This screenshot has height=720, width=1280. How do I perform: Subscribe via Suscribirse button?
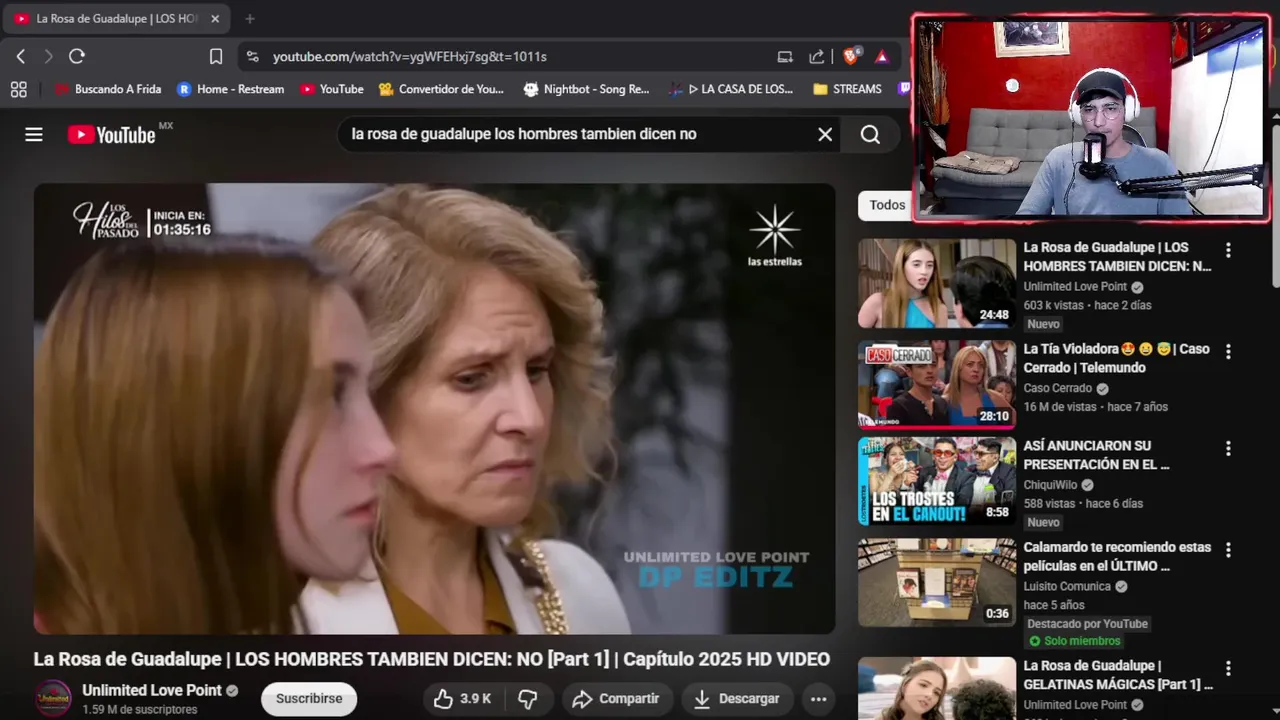309,699
